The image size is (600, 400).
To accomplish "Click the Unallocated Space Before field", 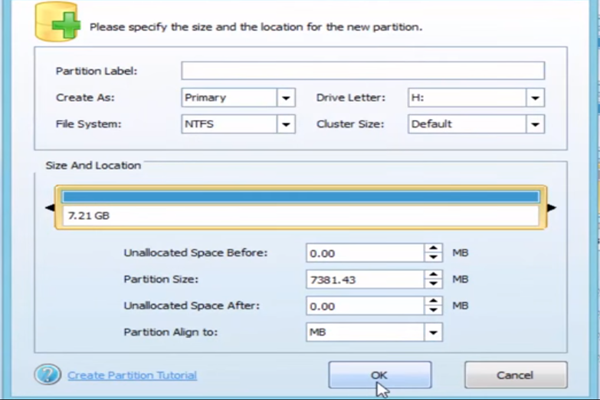I will [365, 253].
